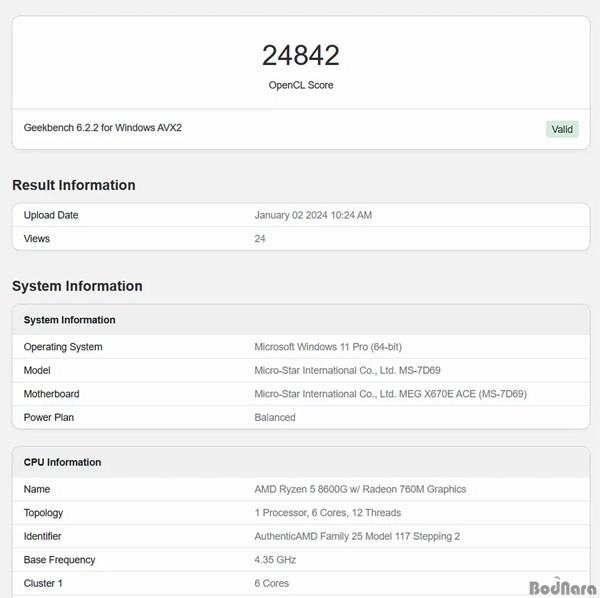Select the Model value ending MS-7D69

click(x=347, y=370)
